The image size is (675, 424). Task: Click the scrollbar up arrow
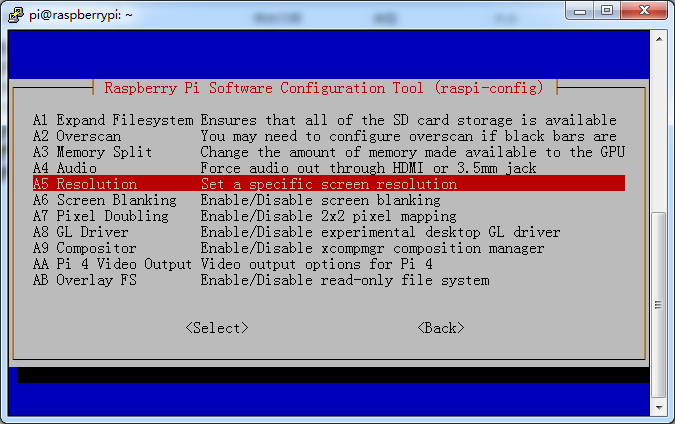pyautogui.click(x=659, y=39)
